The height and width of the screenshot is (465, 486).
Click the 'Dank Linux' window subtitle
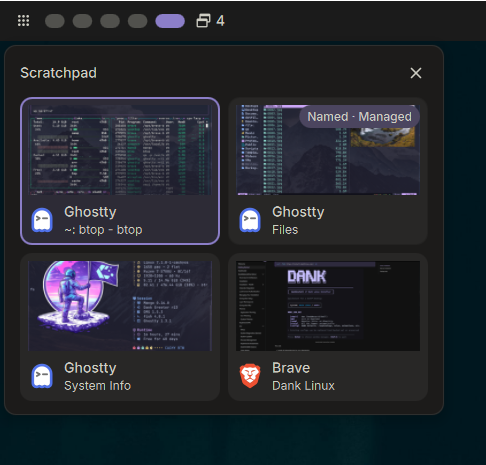pyautogui.click(x=303, y=386)
